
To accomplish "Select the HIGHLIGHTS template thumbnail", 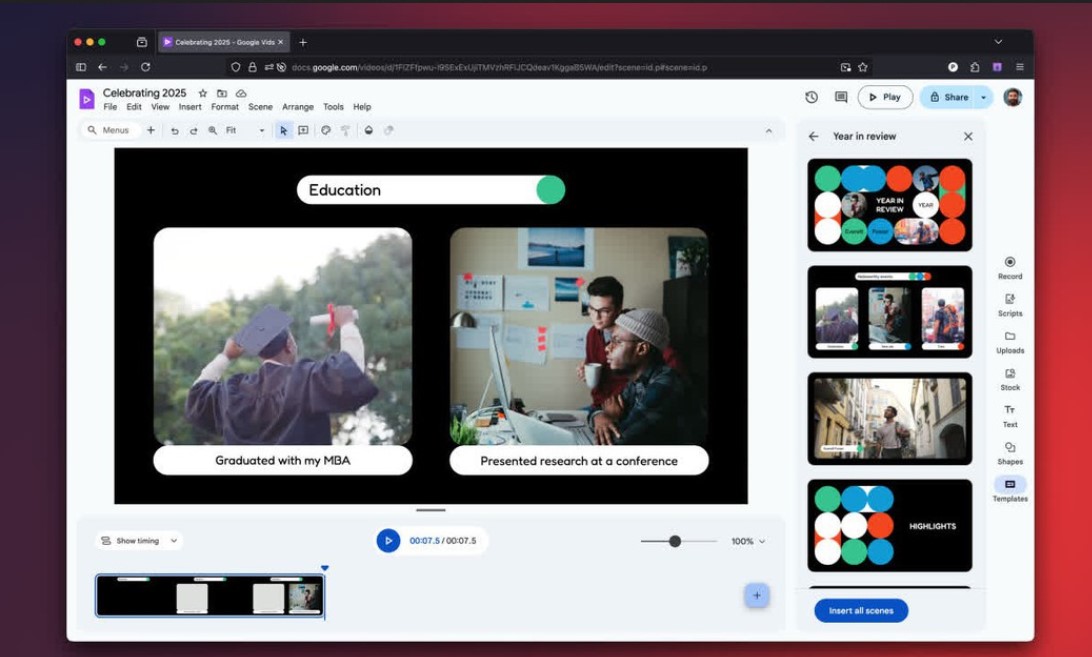I will tap(889, 525).
